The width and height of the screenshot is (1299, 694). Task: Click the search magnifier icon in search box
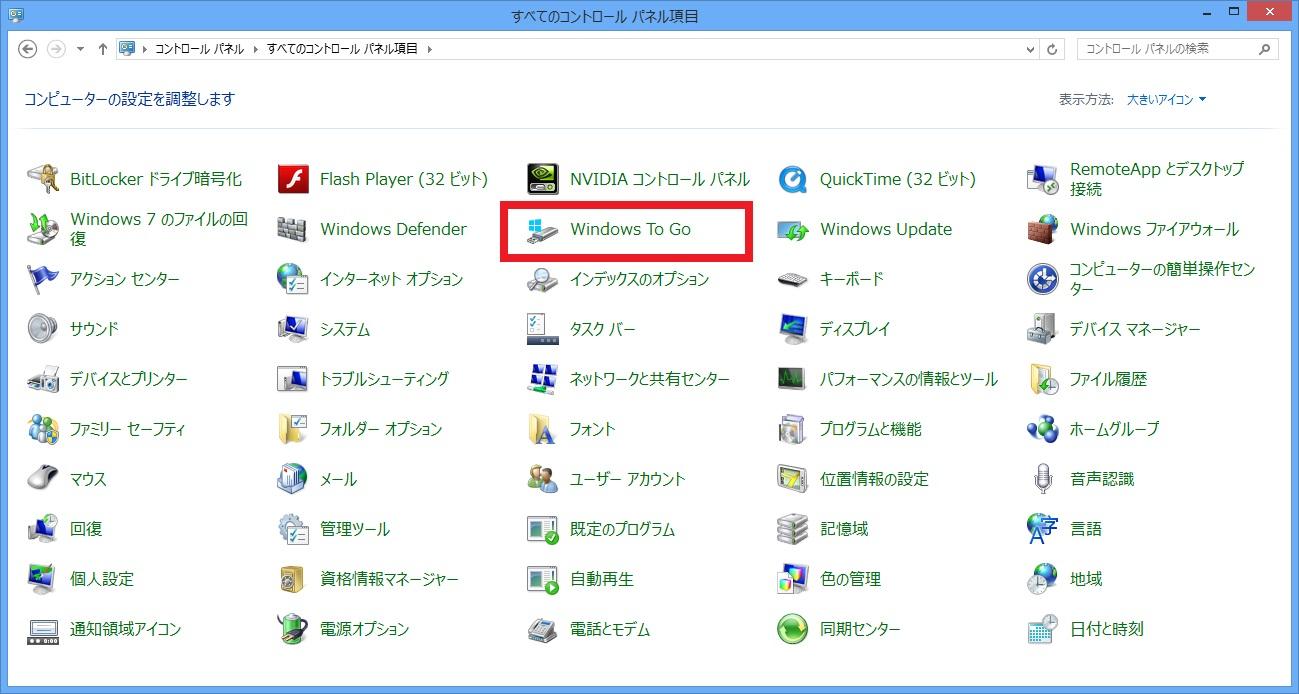[1265, 49]
